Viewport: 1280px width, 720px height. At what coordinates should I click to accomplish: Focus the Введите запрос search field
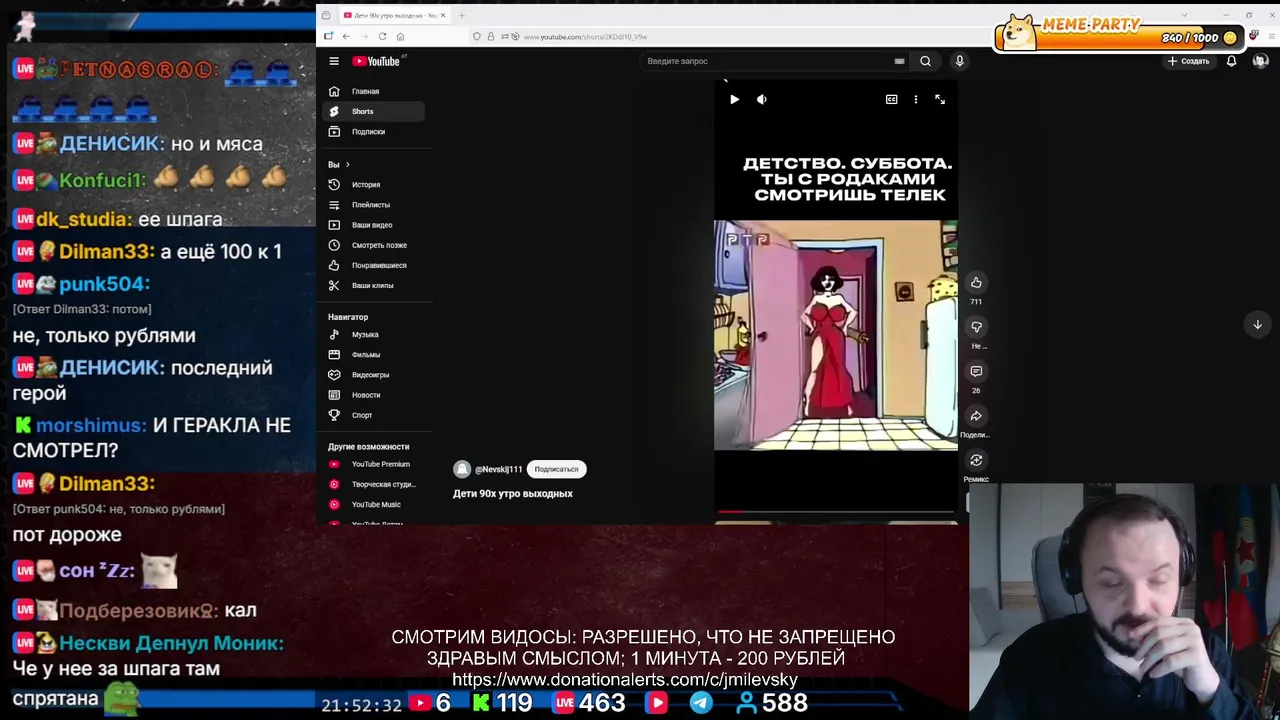(x=765, y=61)
